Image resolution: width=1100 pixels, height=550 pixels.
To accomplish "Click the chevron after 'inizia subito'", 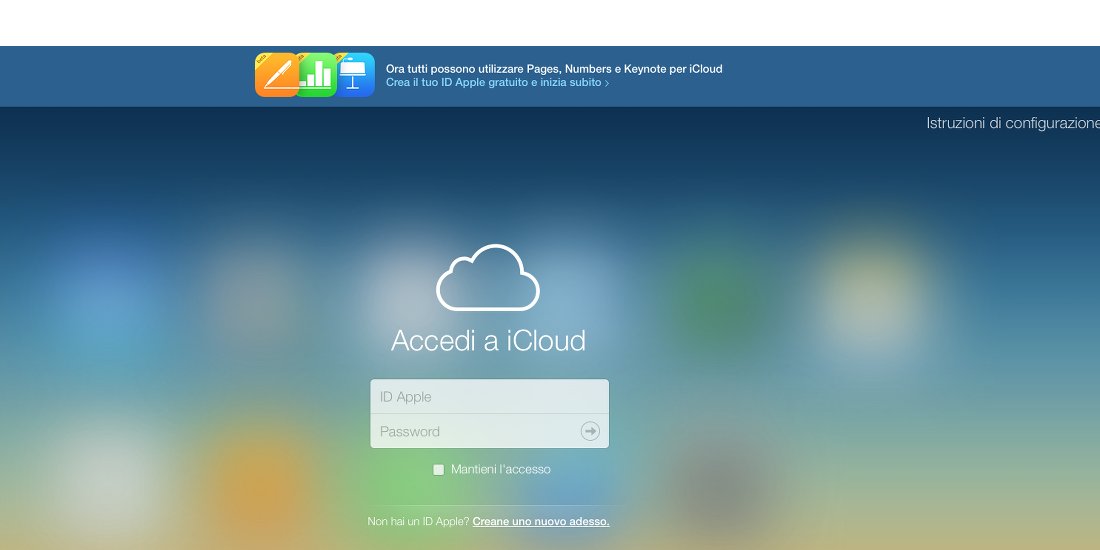I will (607, 83).
